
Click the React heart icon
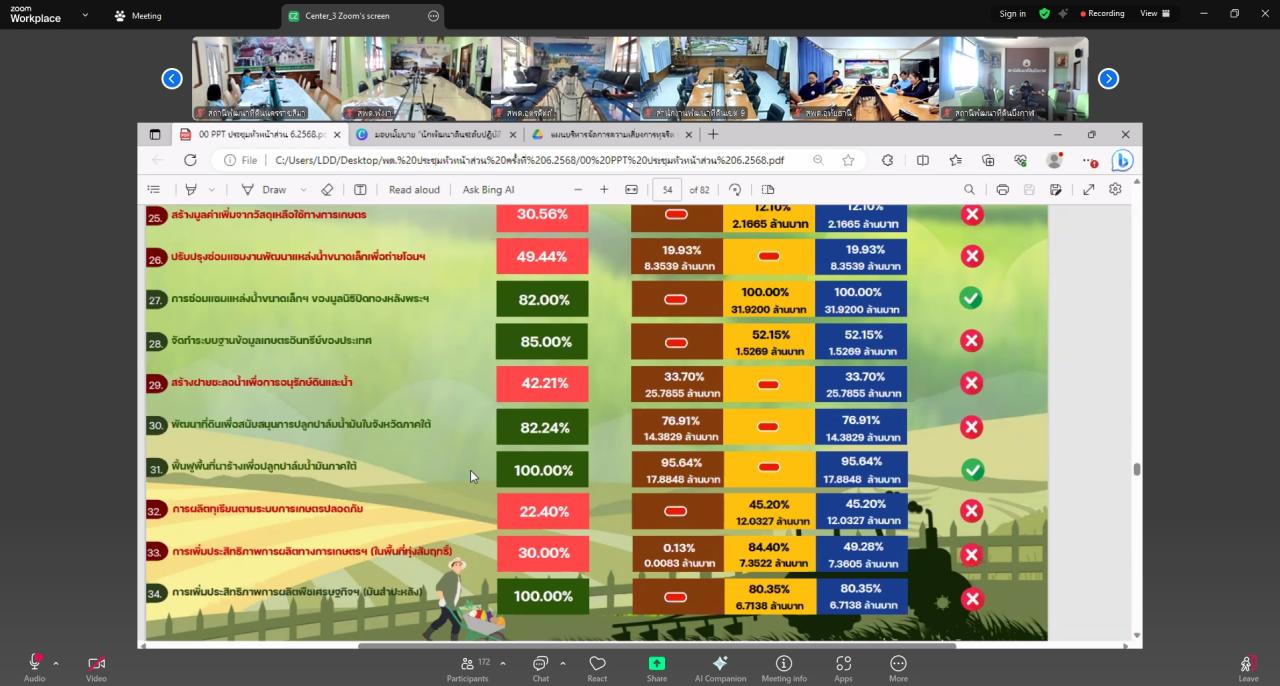tap(597, 664)
